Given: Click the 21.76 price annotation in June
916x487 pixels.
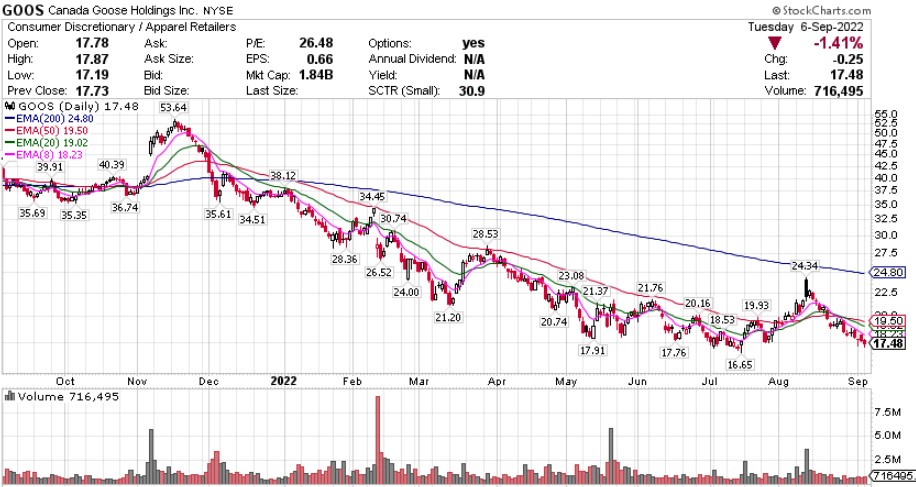Looking at the screenshot, I should (650, 287).
